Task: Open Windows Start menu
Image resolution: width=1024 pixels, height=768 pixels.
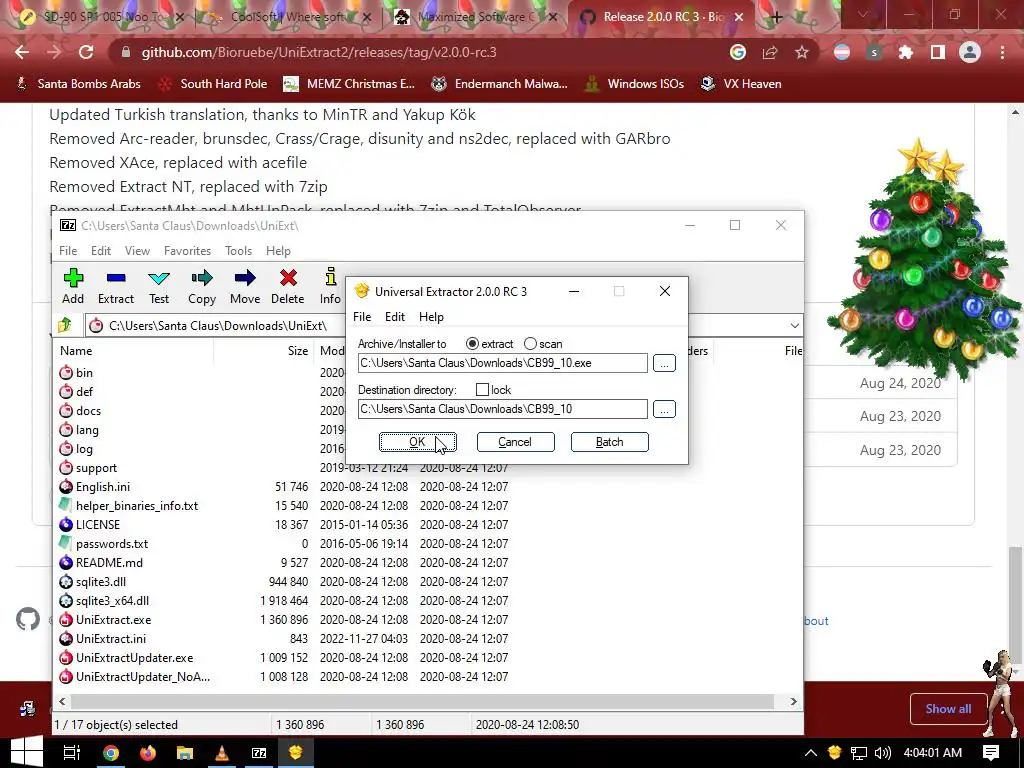Action: point(27,752)
